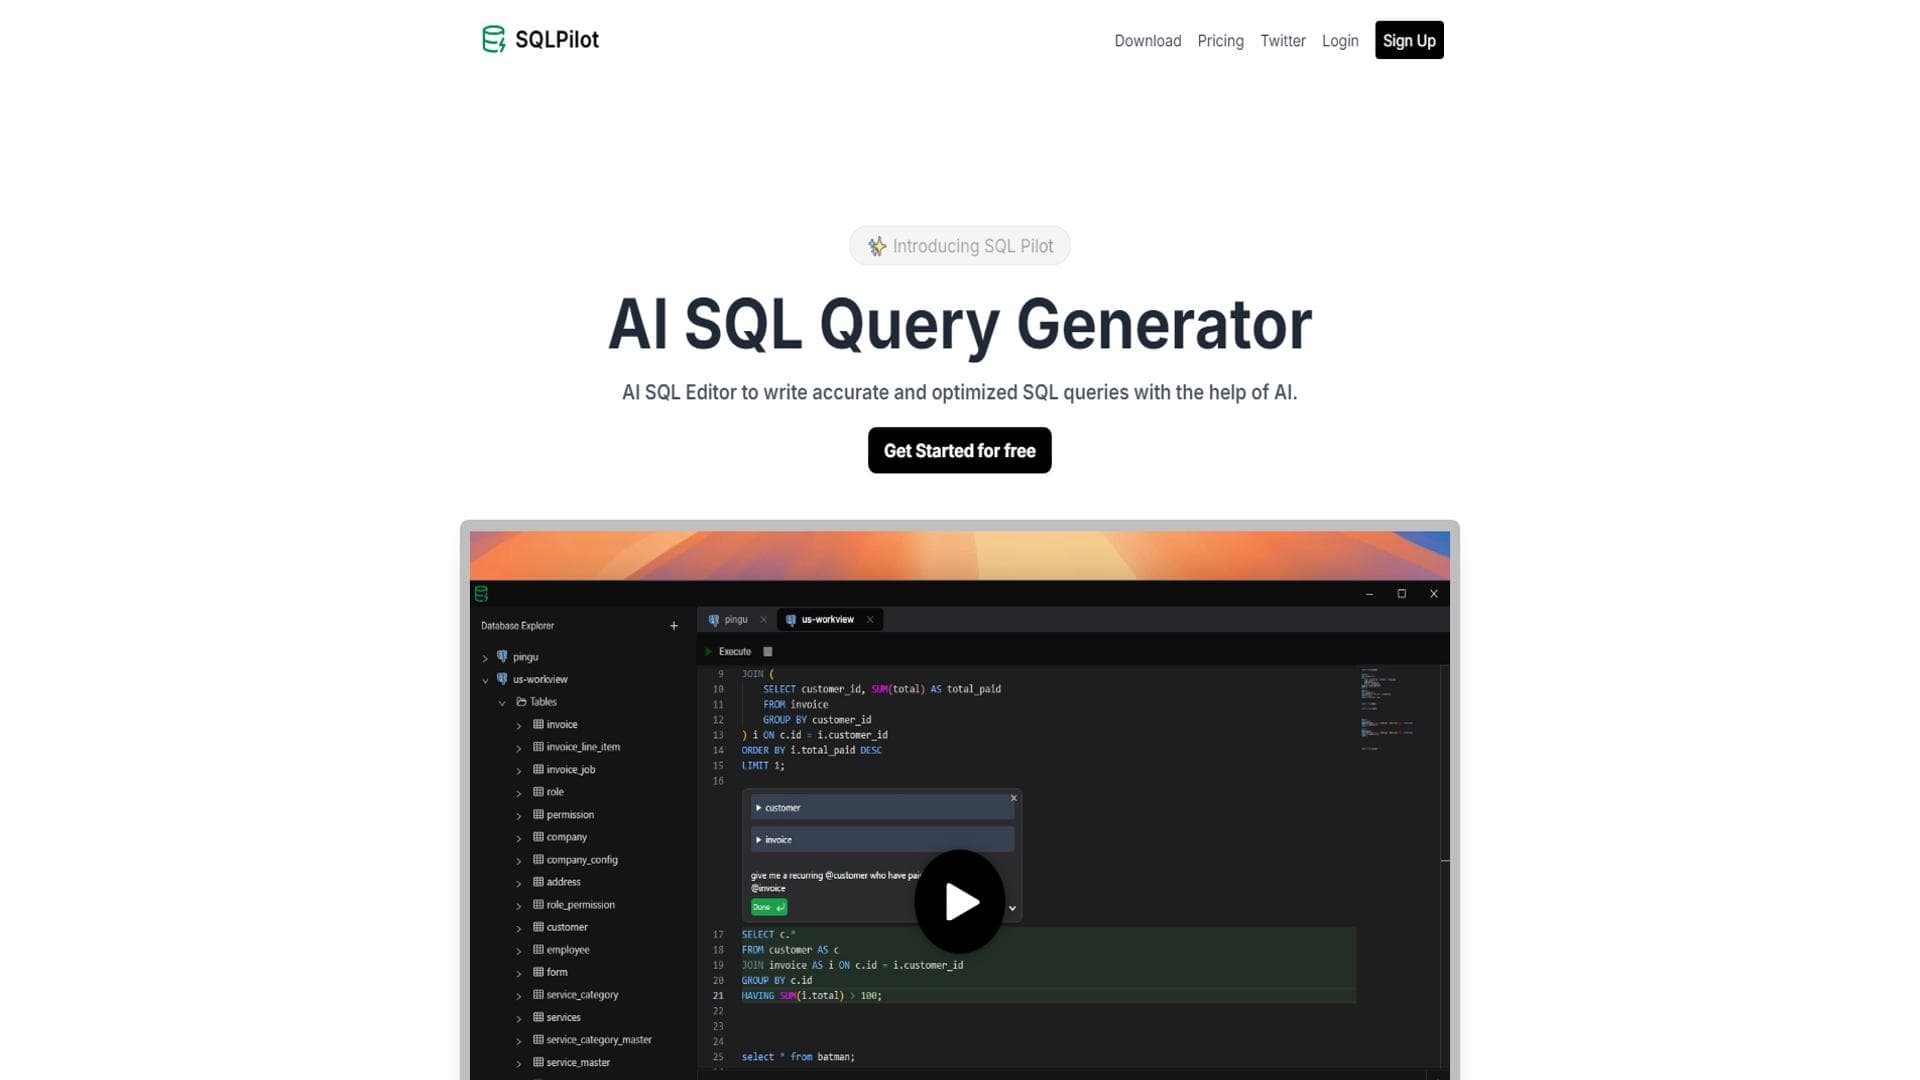Run query with Execute play icon
This screenshot has height=1080, width=1920.
[x=709, y=652]
